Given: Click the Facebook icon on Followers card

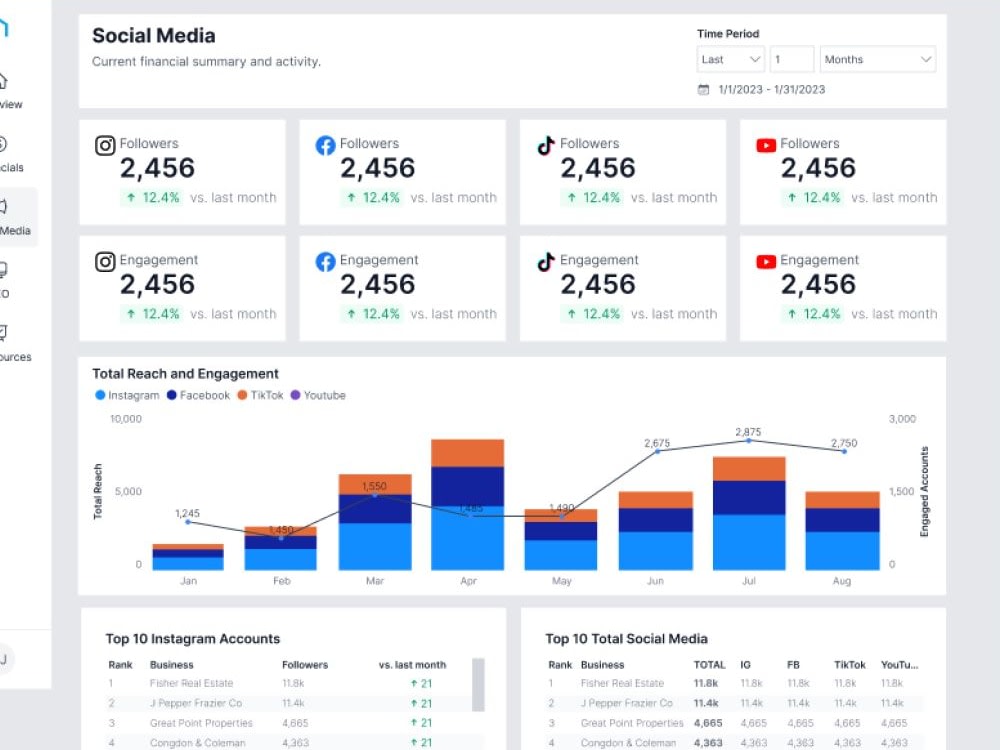Looking at the screenshot, I should (x=325, y=145).
